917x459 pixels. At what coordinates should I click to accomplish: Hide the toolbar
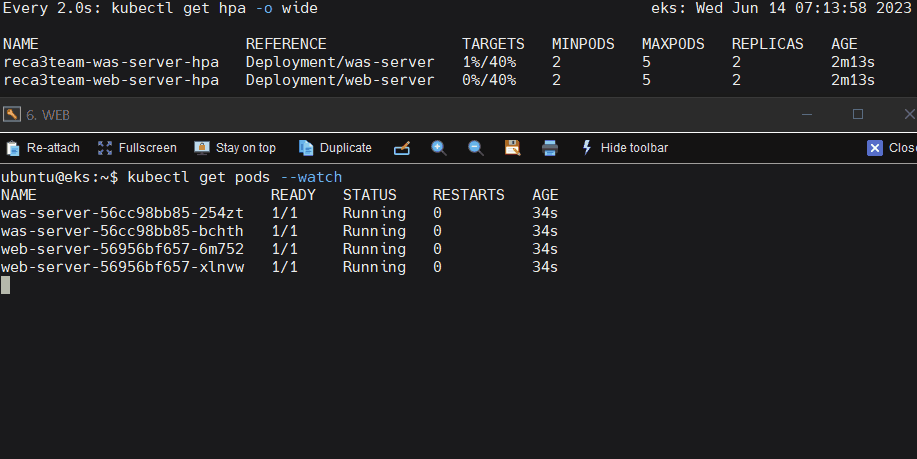tap(625, 148)
